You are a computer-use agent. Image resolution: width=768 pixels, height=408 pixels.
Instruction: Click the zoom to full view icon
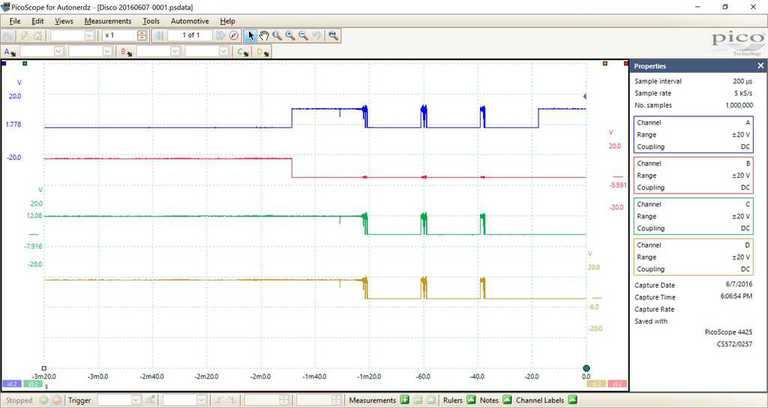pyautogui.click(x=333, y=35)
